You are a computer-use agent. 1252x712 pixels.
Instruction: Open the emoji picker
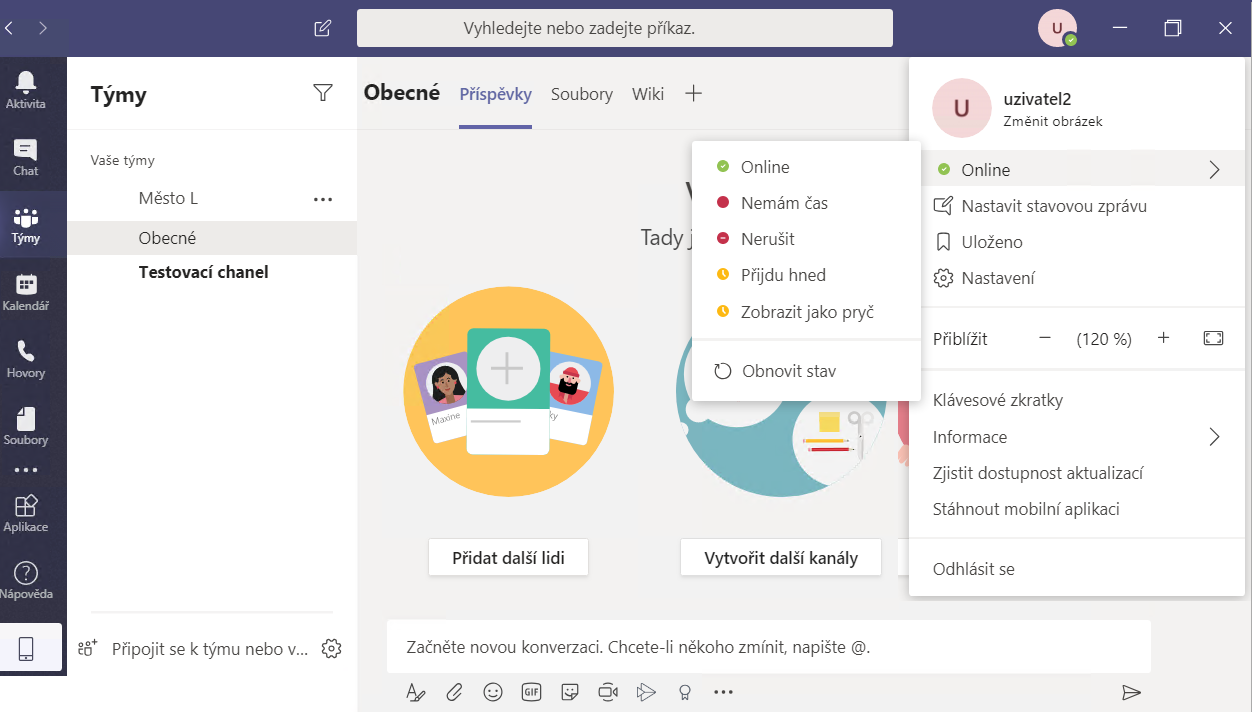[x=492, y=691]
